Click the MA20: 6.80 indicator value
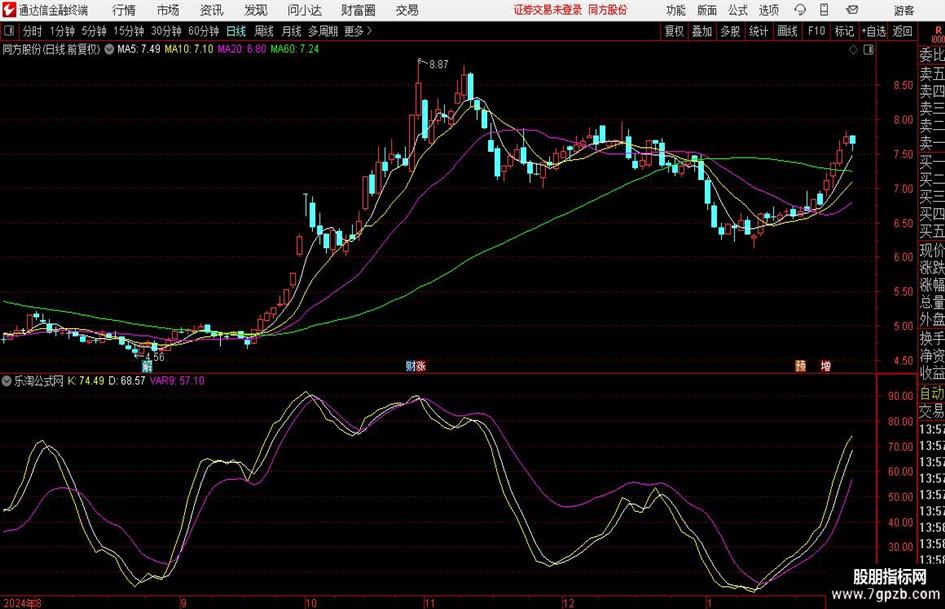The image size is (945, 609). [x=242, y=49]
